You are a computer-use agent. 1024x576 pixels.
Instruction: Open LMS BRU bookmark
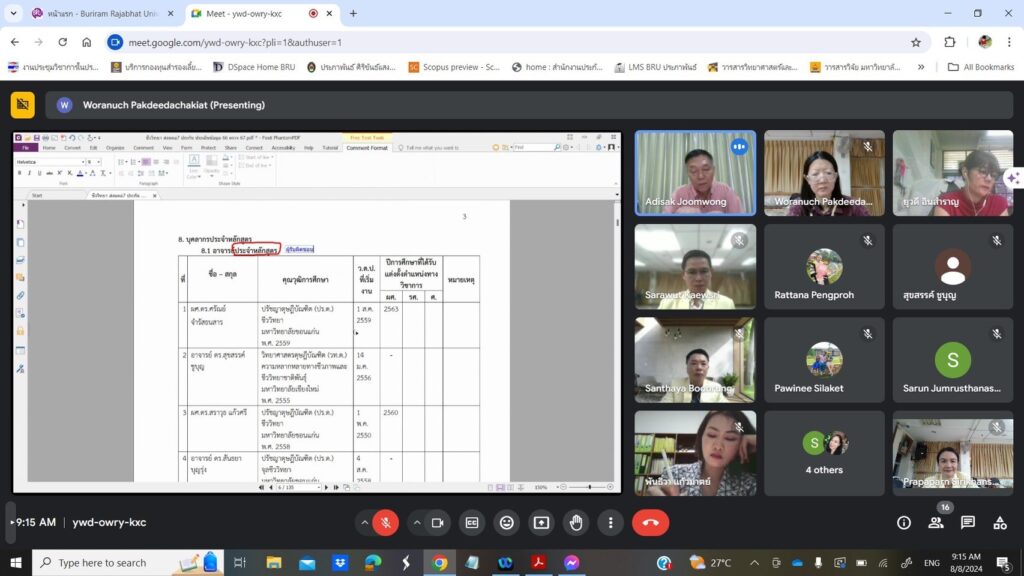[x=655, y=67]
